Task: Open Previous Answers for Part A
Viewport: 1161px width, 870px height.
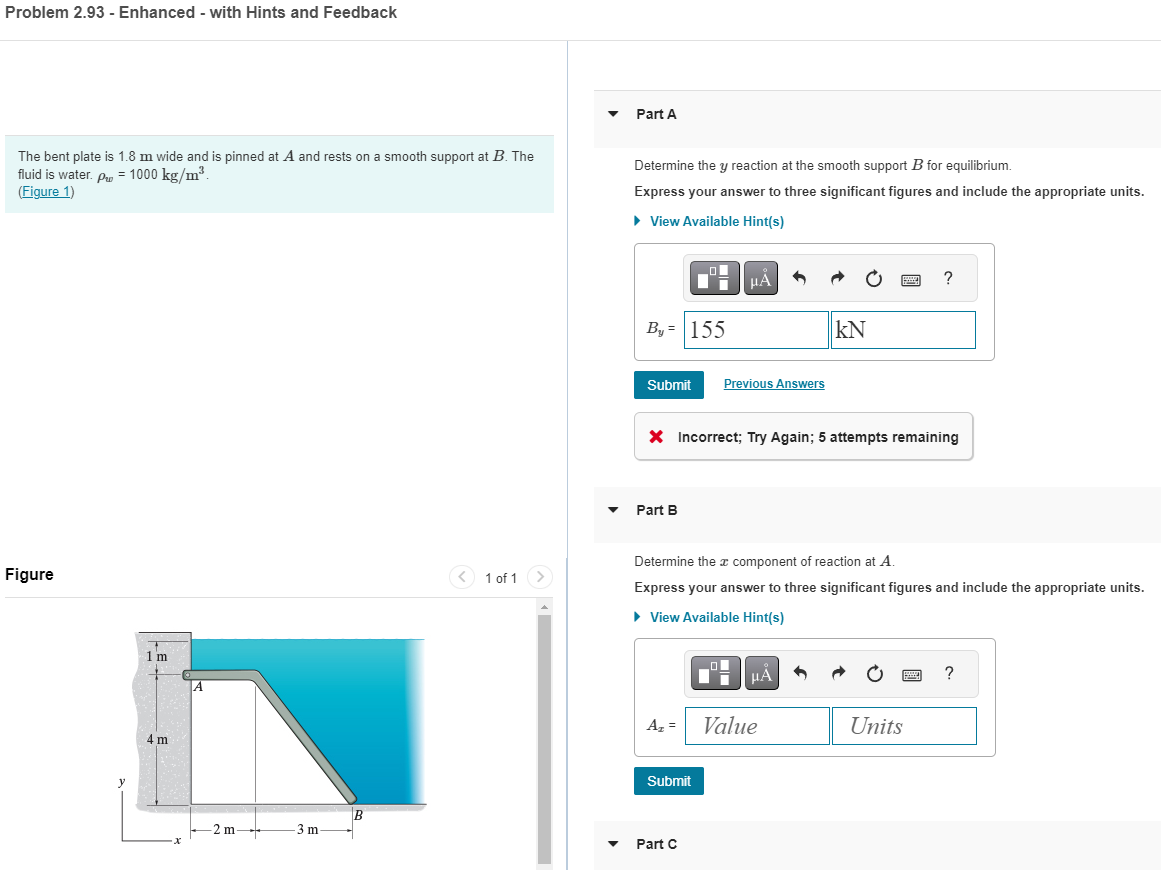Action: click(773, 383)
